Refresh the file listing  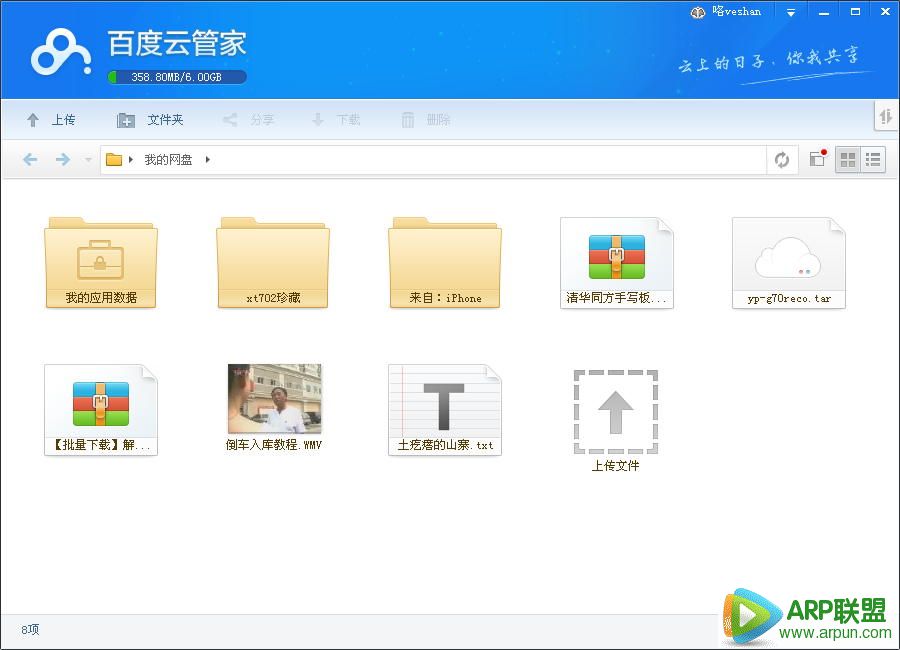click(x=782, y=160)
